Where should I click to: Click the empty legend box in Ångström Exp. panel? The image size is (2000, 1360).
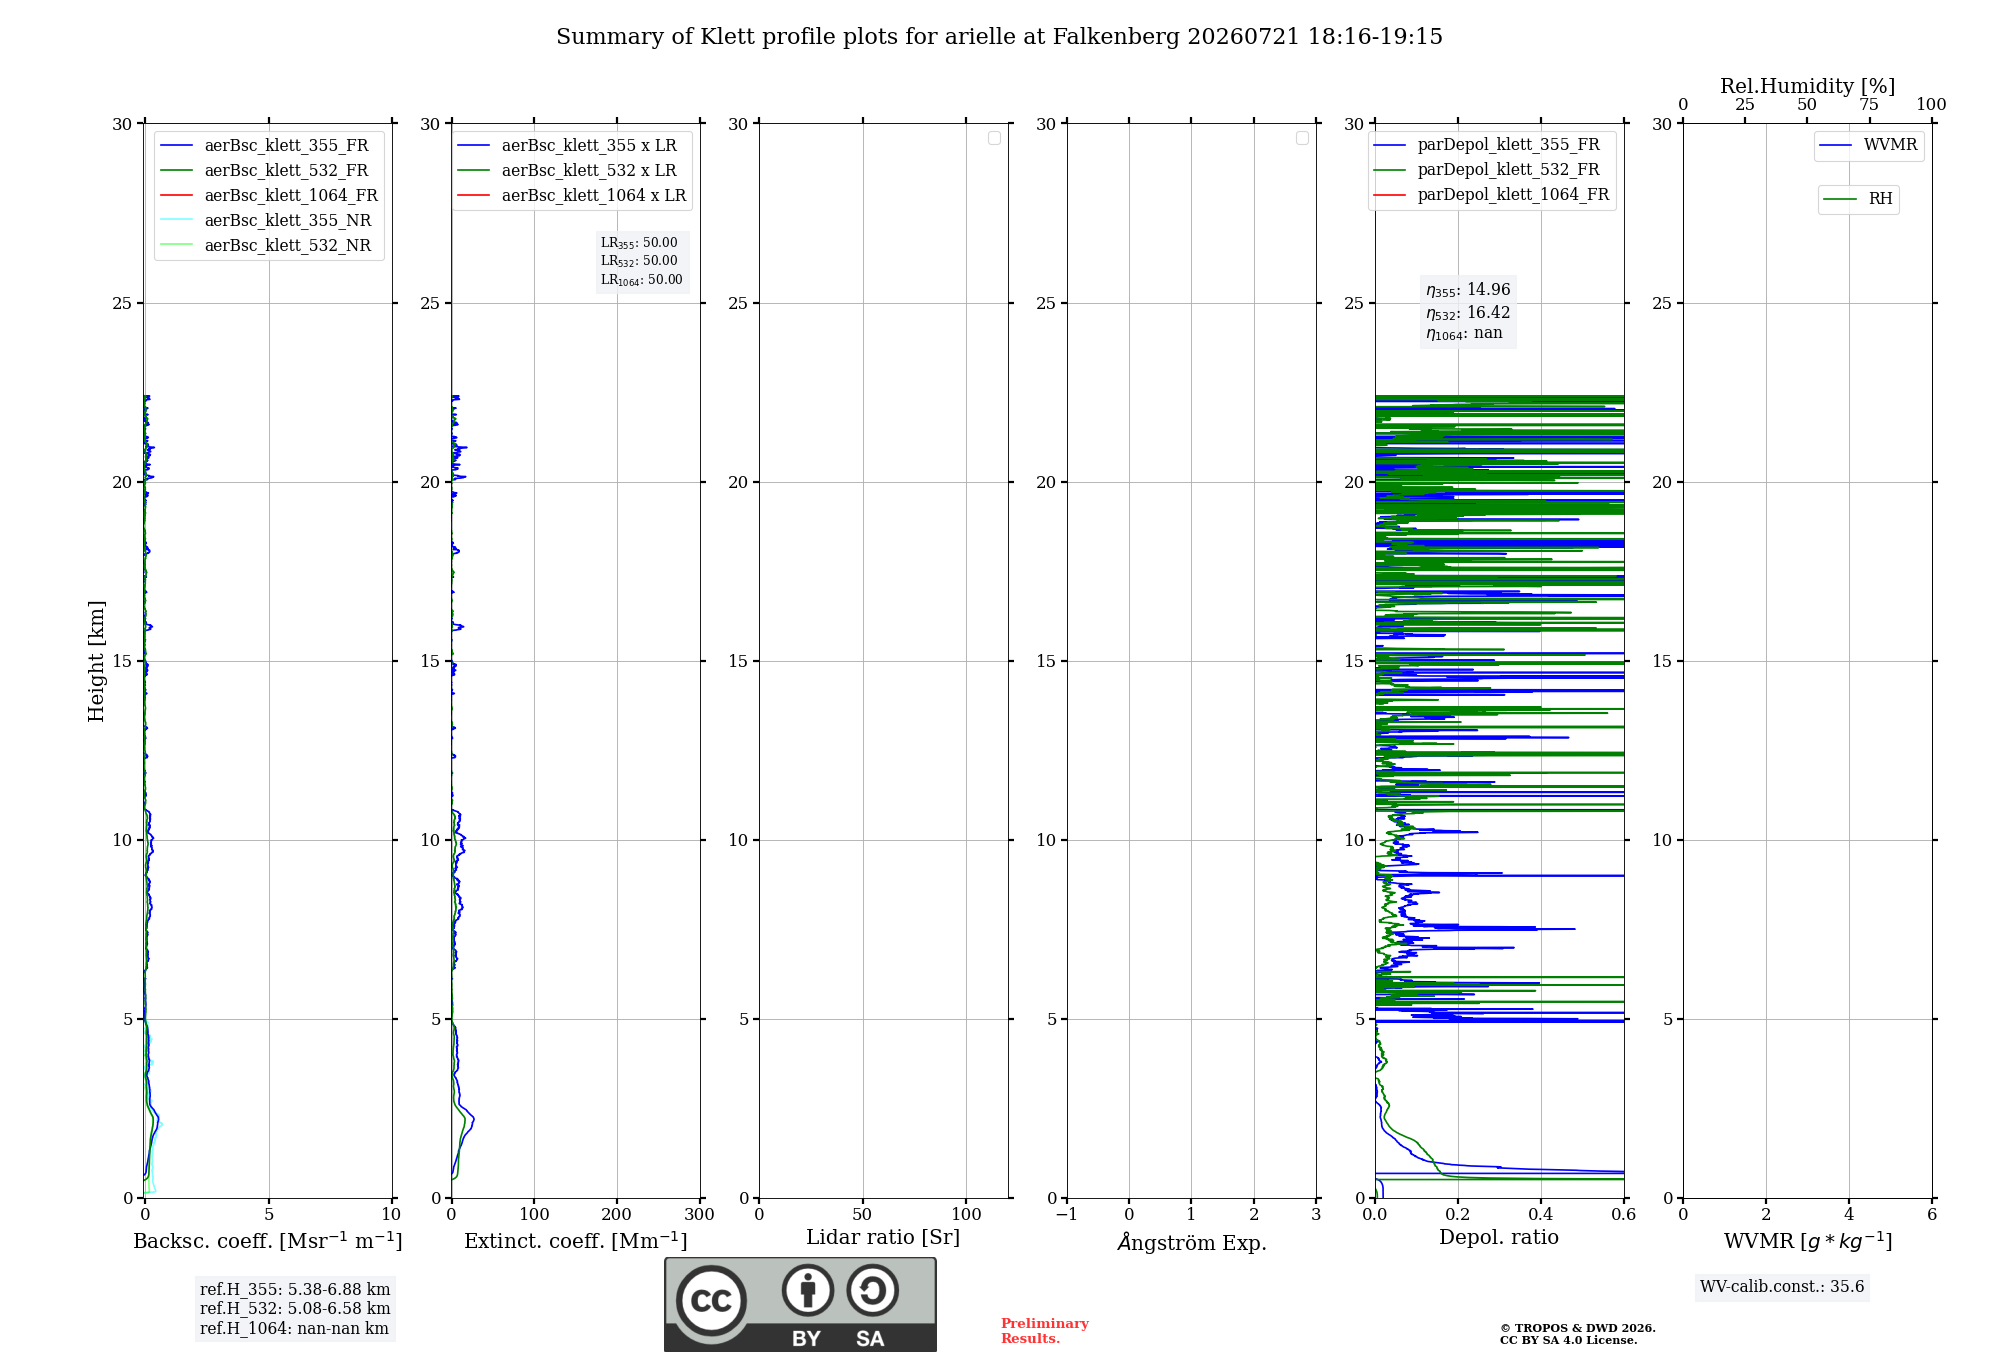point(1302,138)
